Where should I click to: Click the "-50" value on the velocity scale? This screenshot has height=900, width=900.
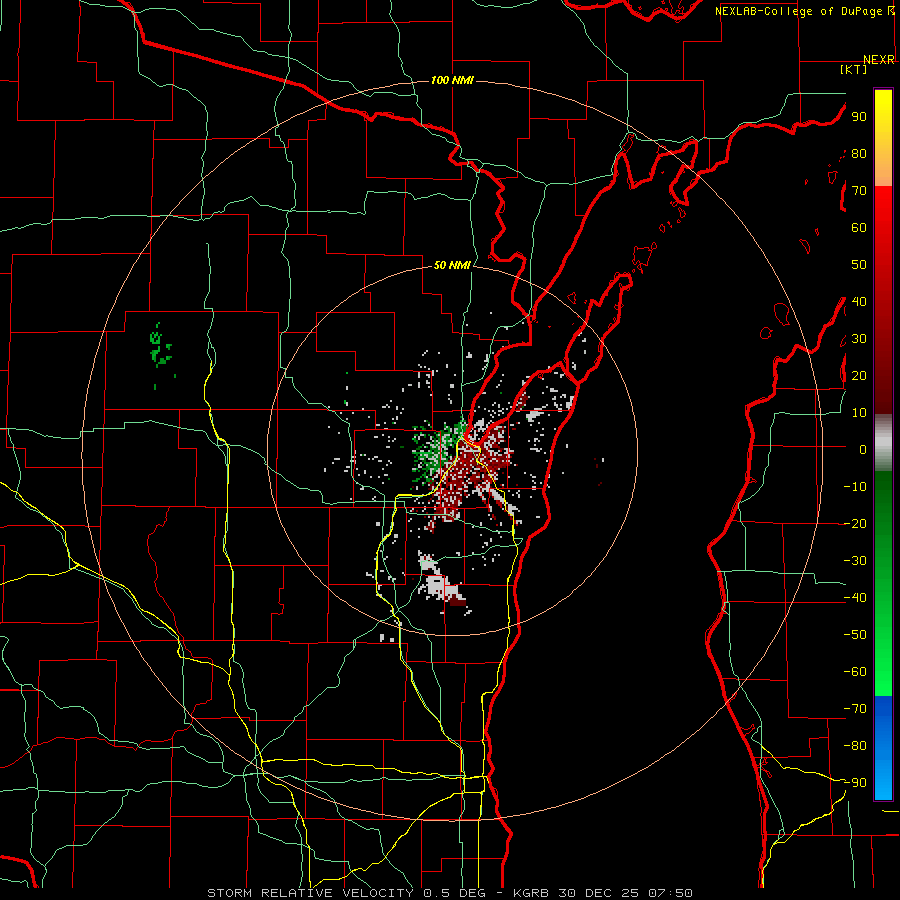point(855,635)
